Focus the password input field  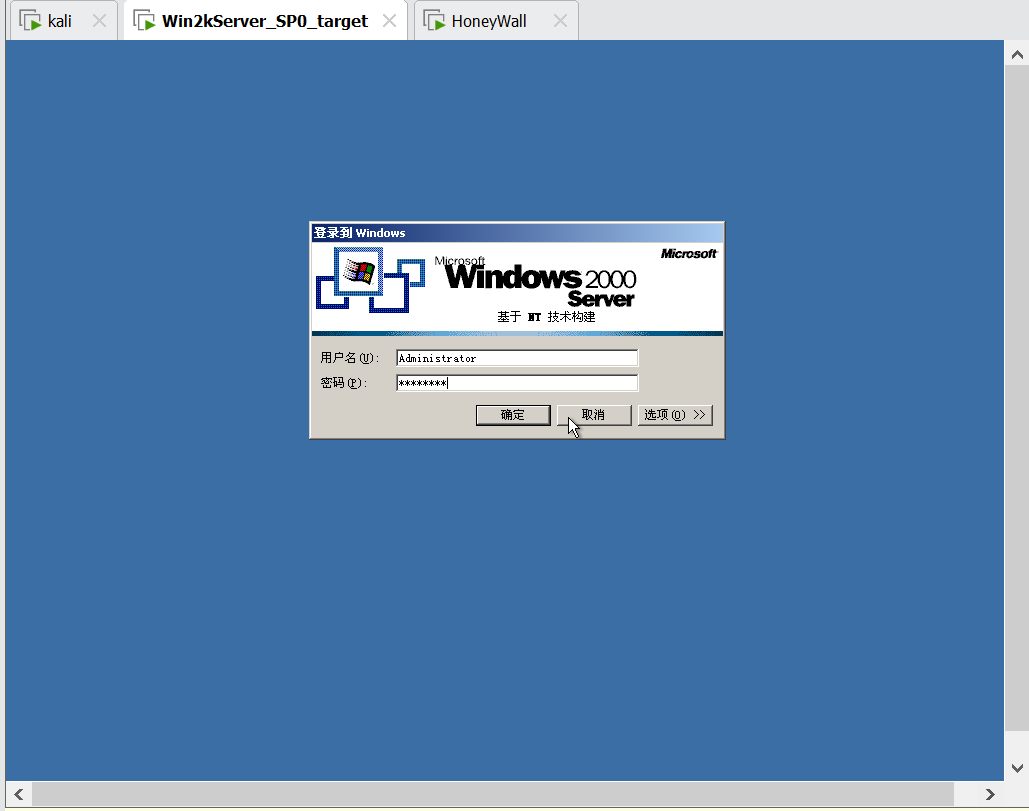coord(517,383)
